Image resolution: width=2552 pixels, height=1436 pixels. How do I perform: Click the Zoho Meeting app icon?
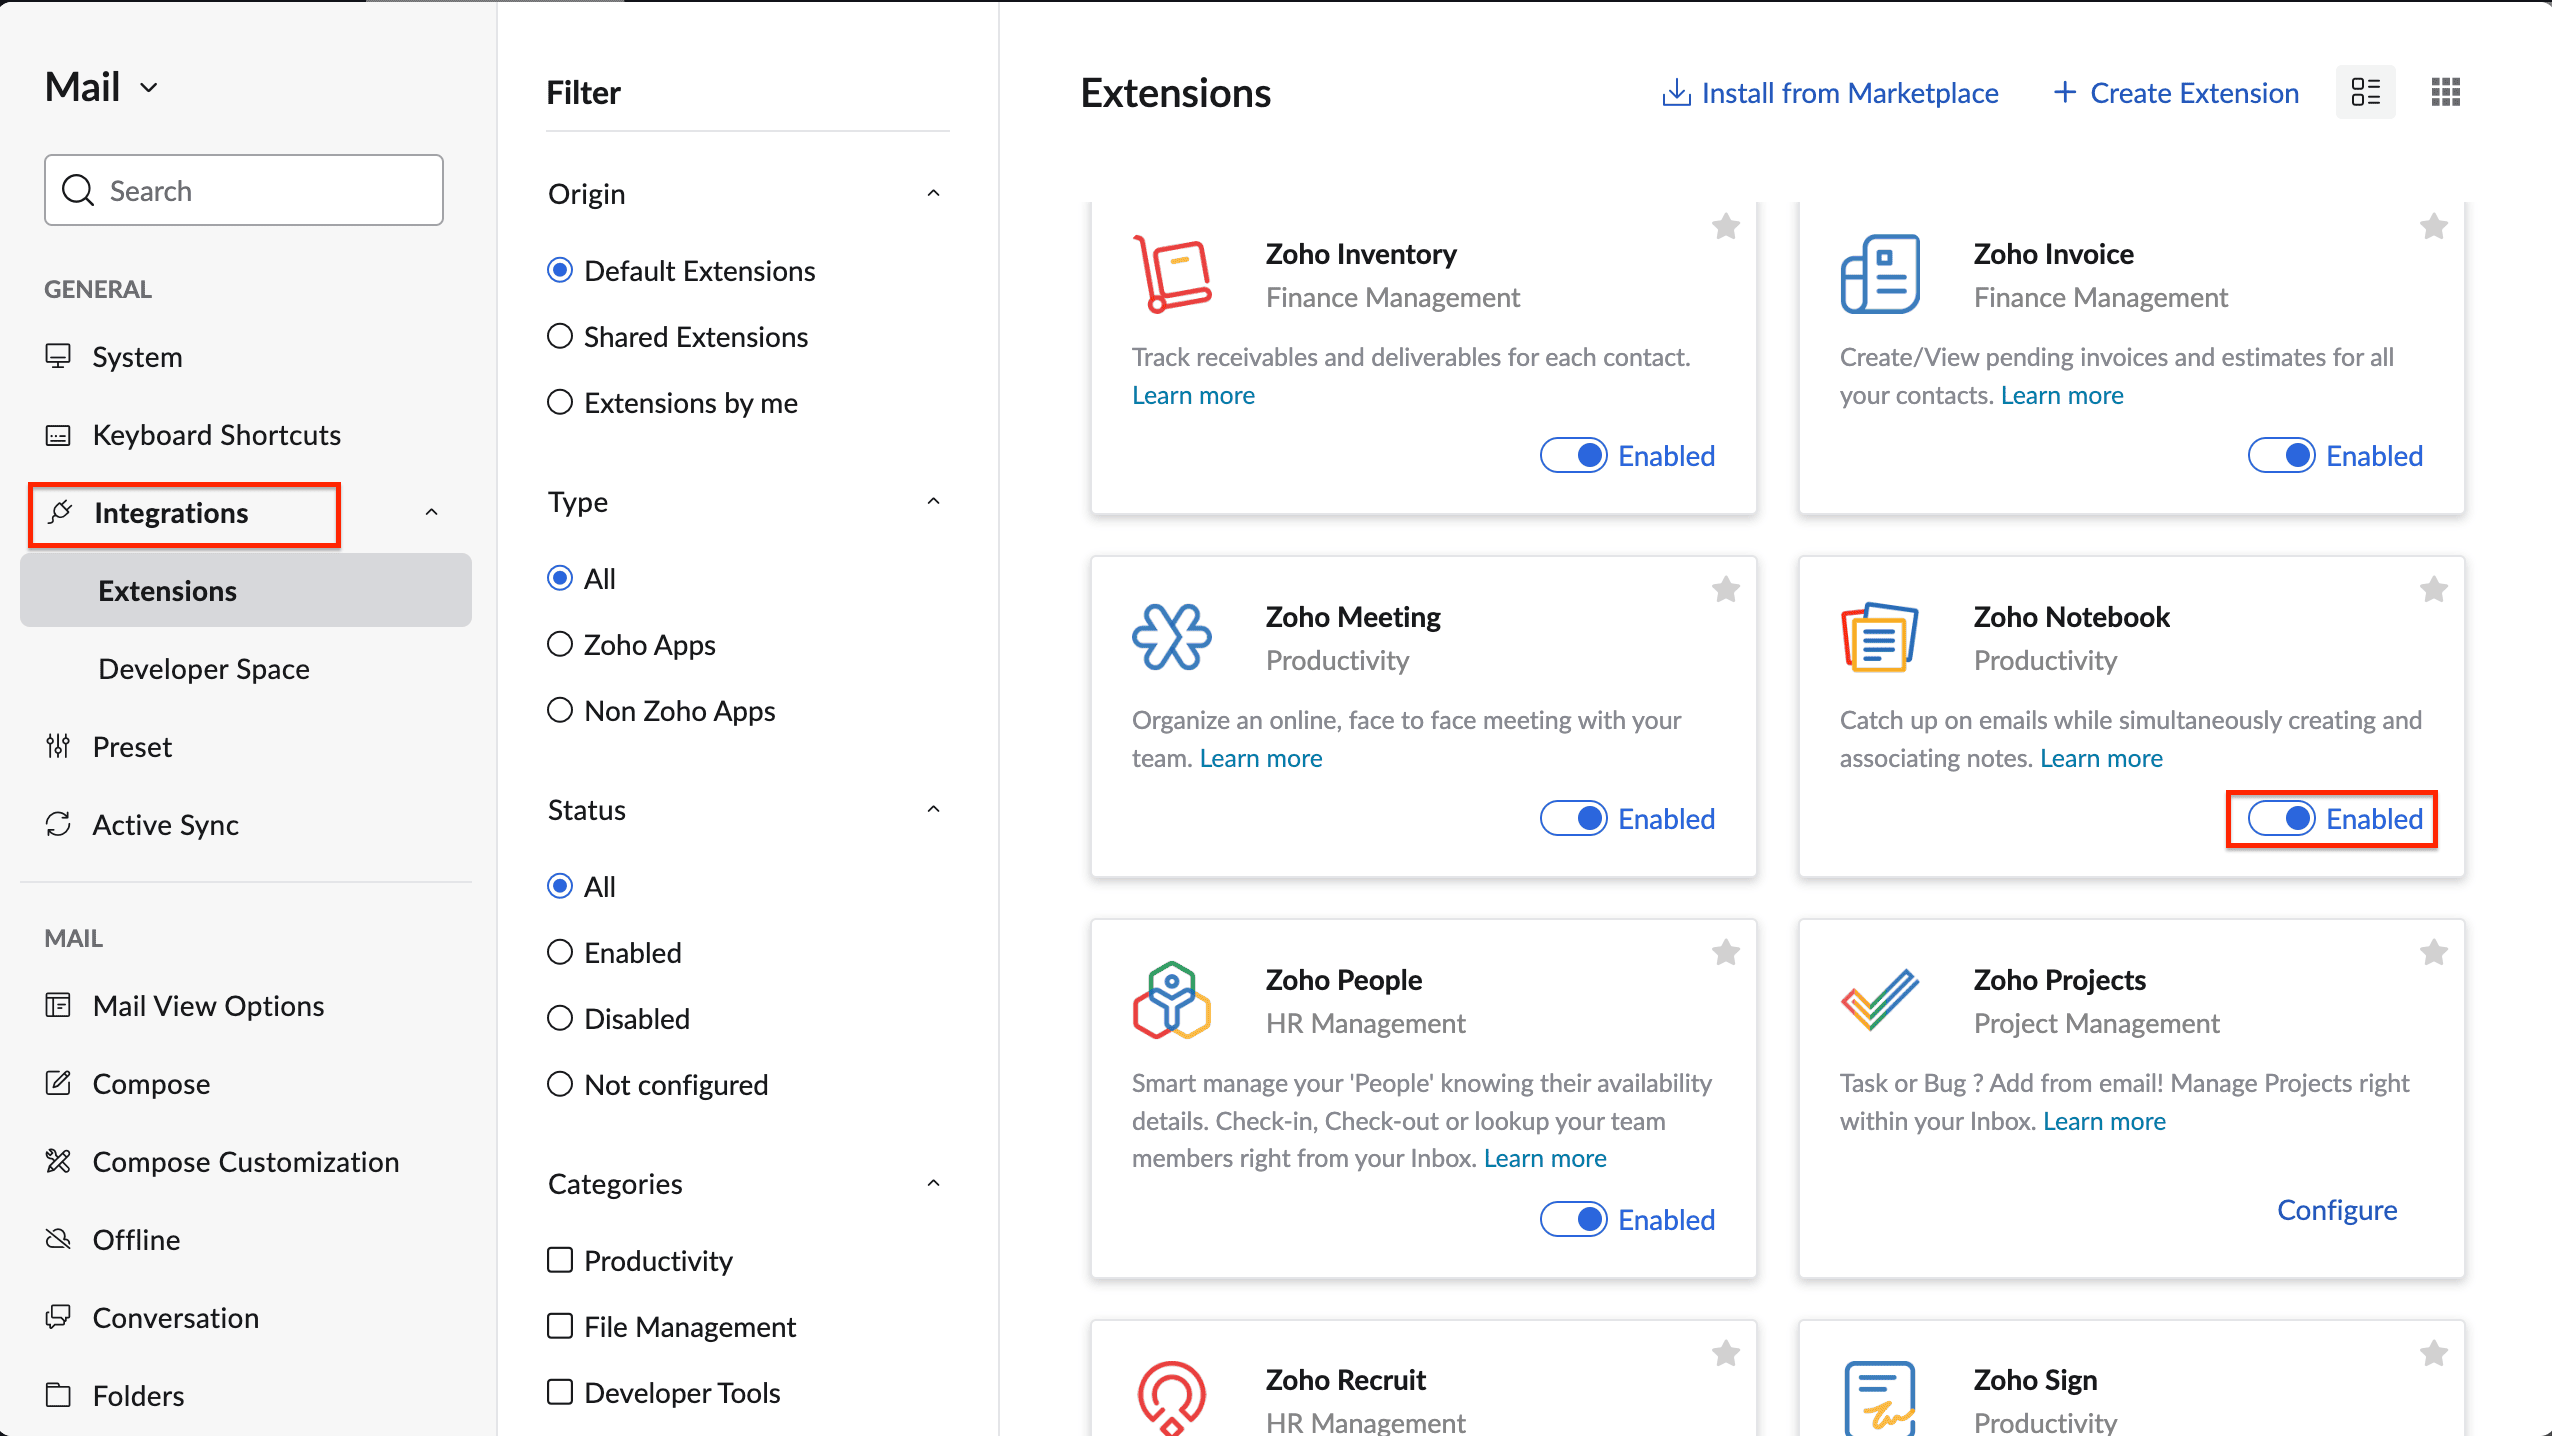tap(1171, 637)
